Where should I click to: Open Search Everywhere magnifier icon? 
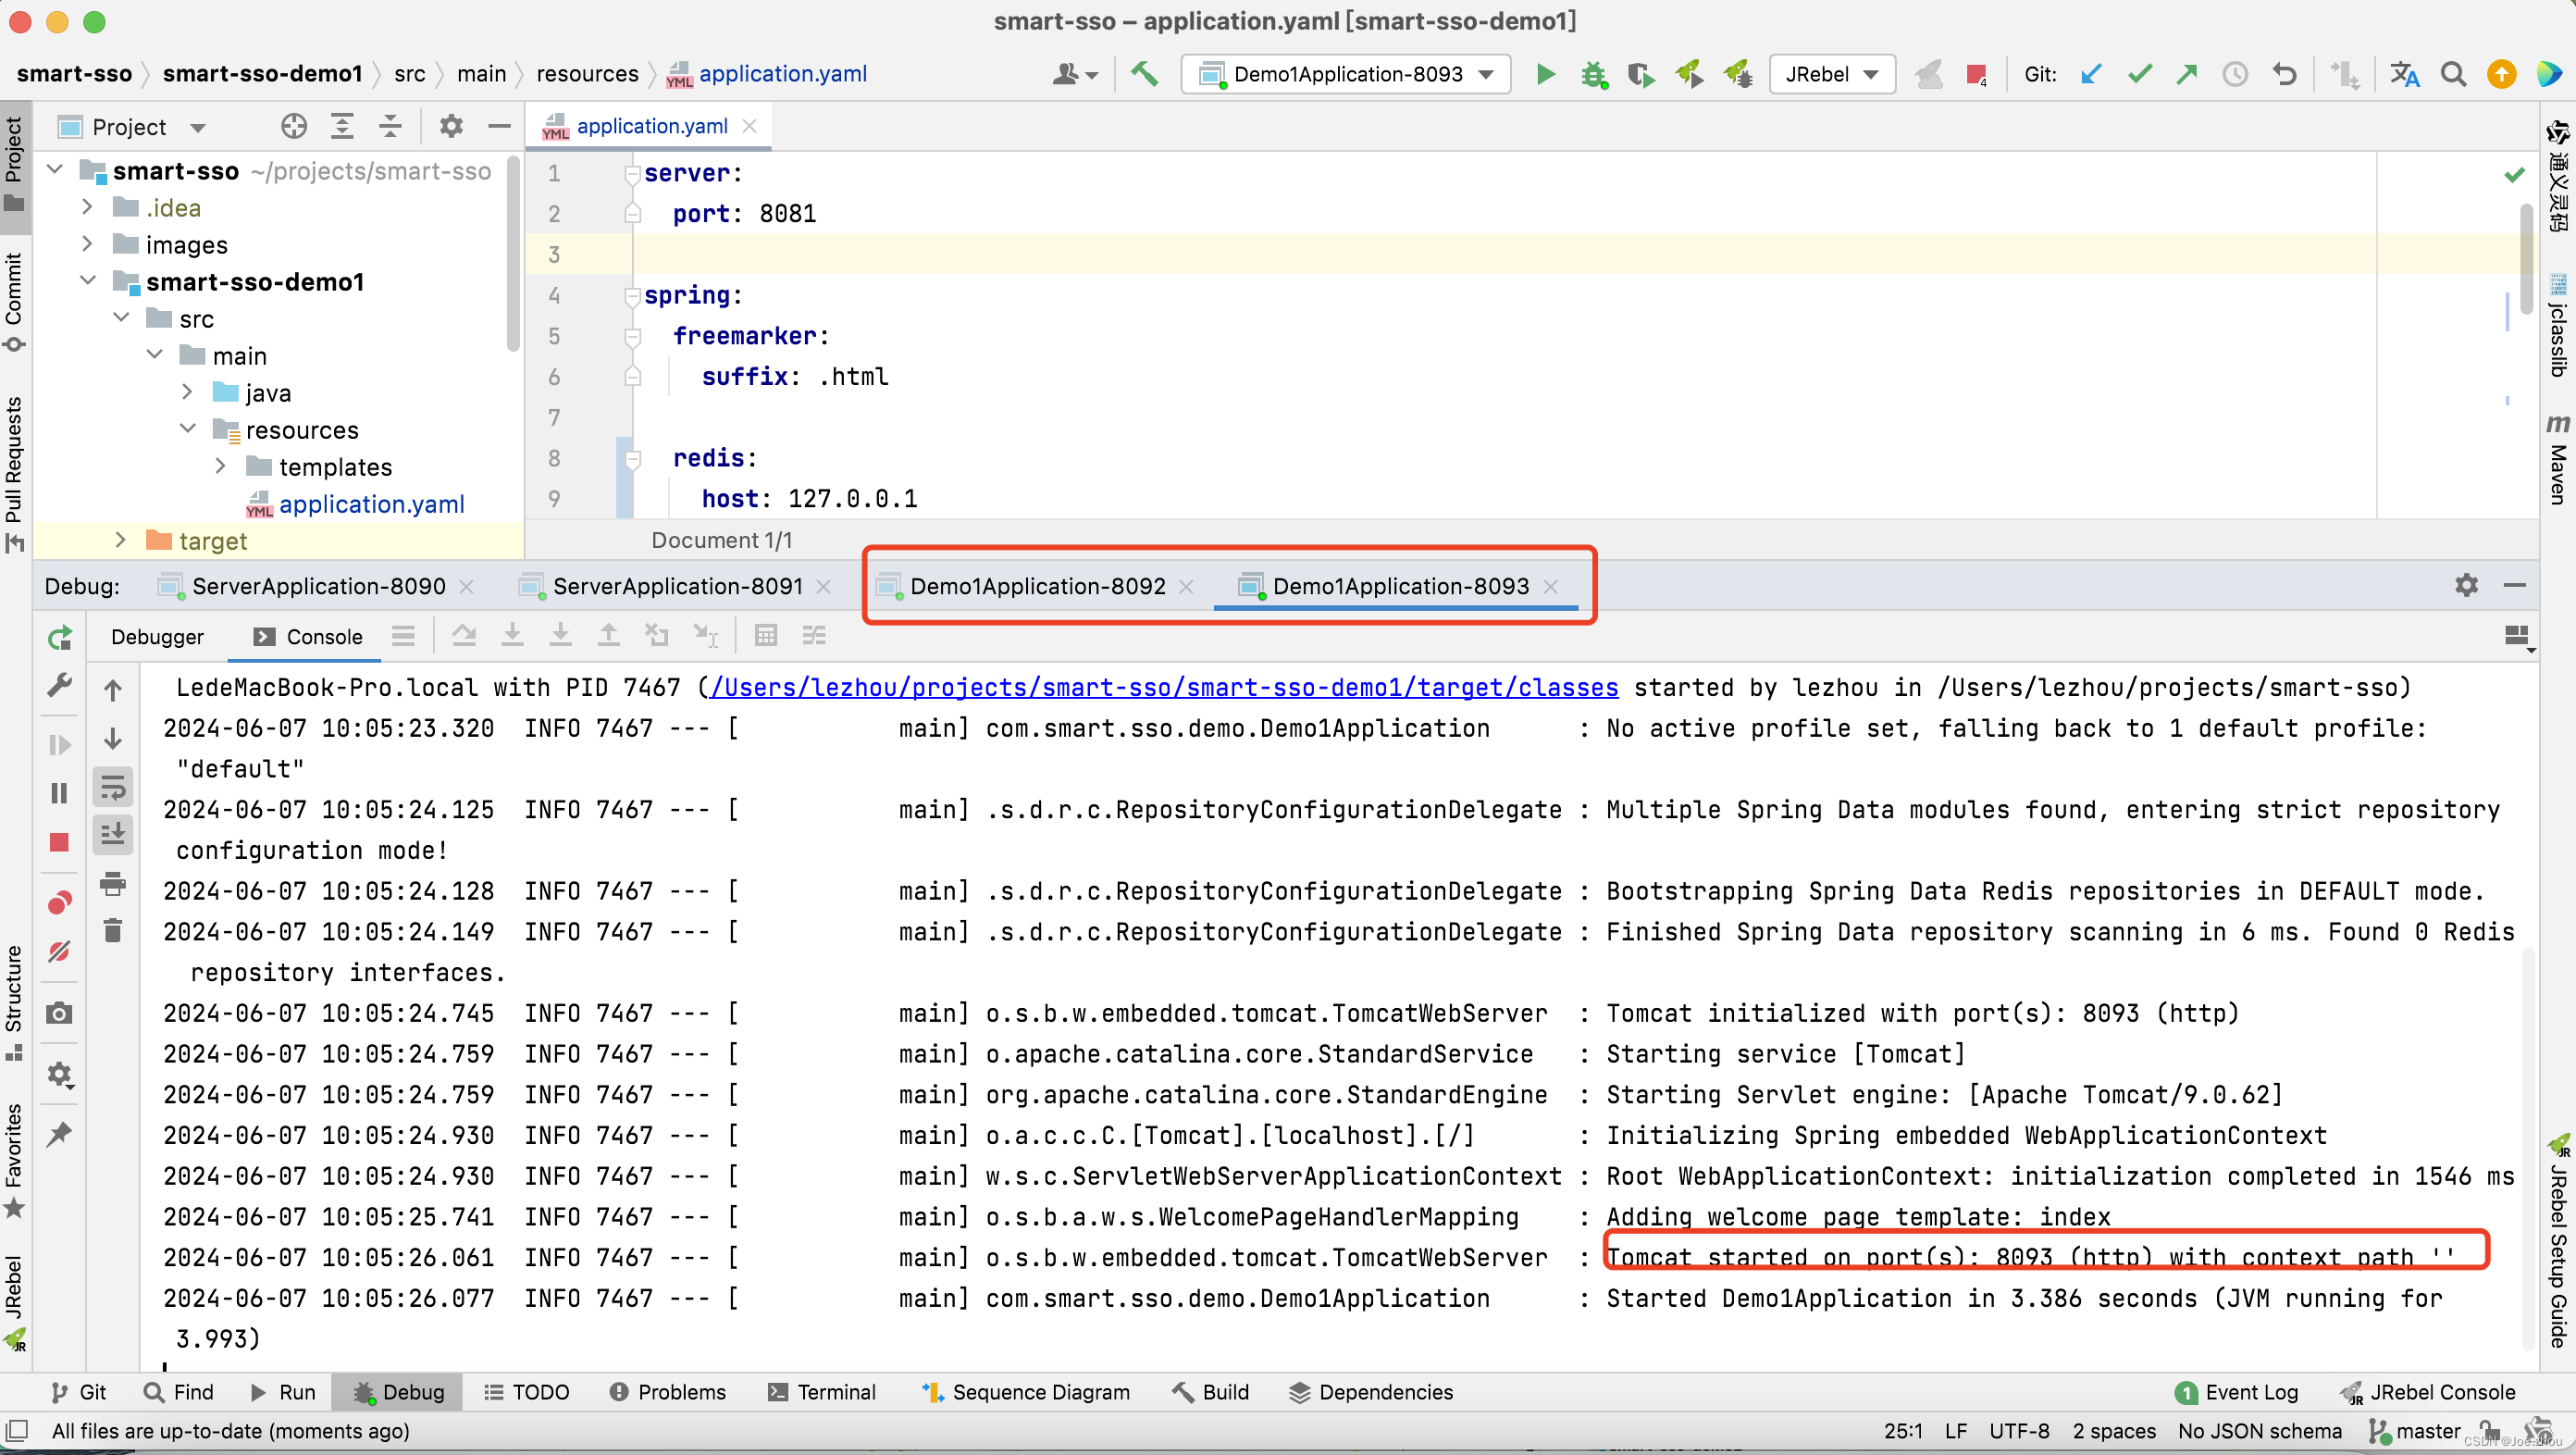(2453, 74)
